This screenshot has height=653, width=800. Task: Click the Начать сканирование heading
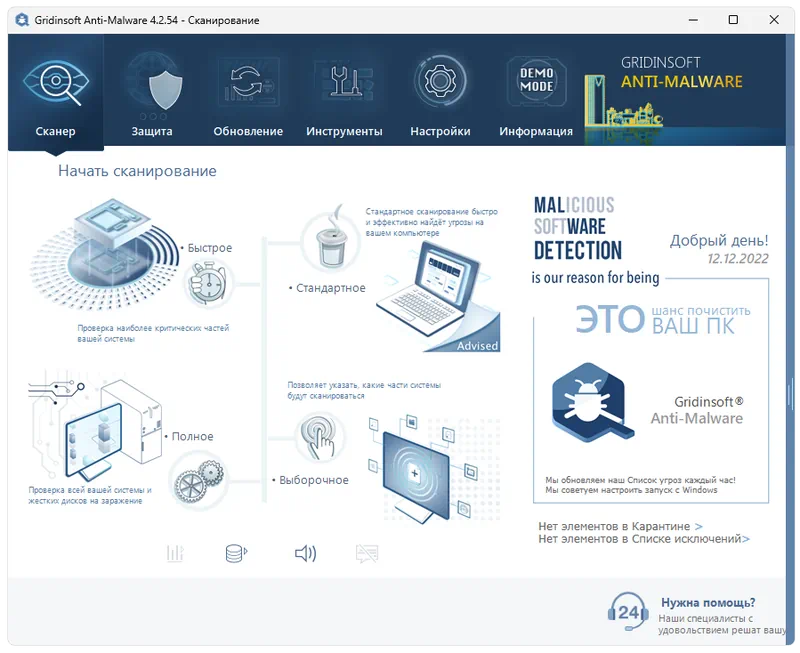137,171
